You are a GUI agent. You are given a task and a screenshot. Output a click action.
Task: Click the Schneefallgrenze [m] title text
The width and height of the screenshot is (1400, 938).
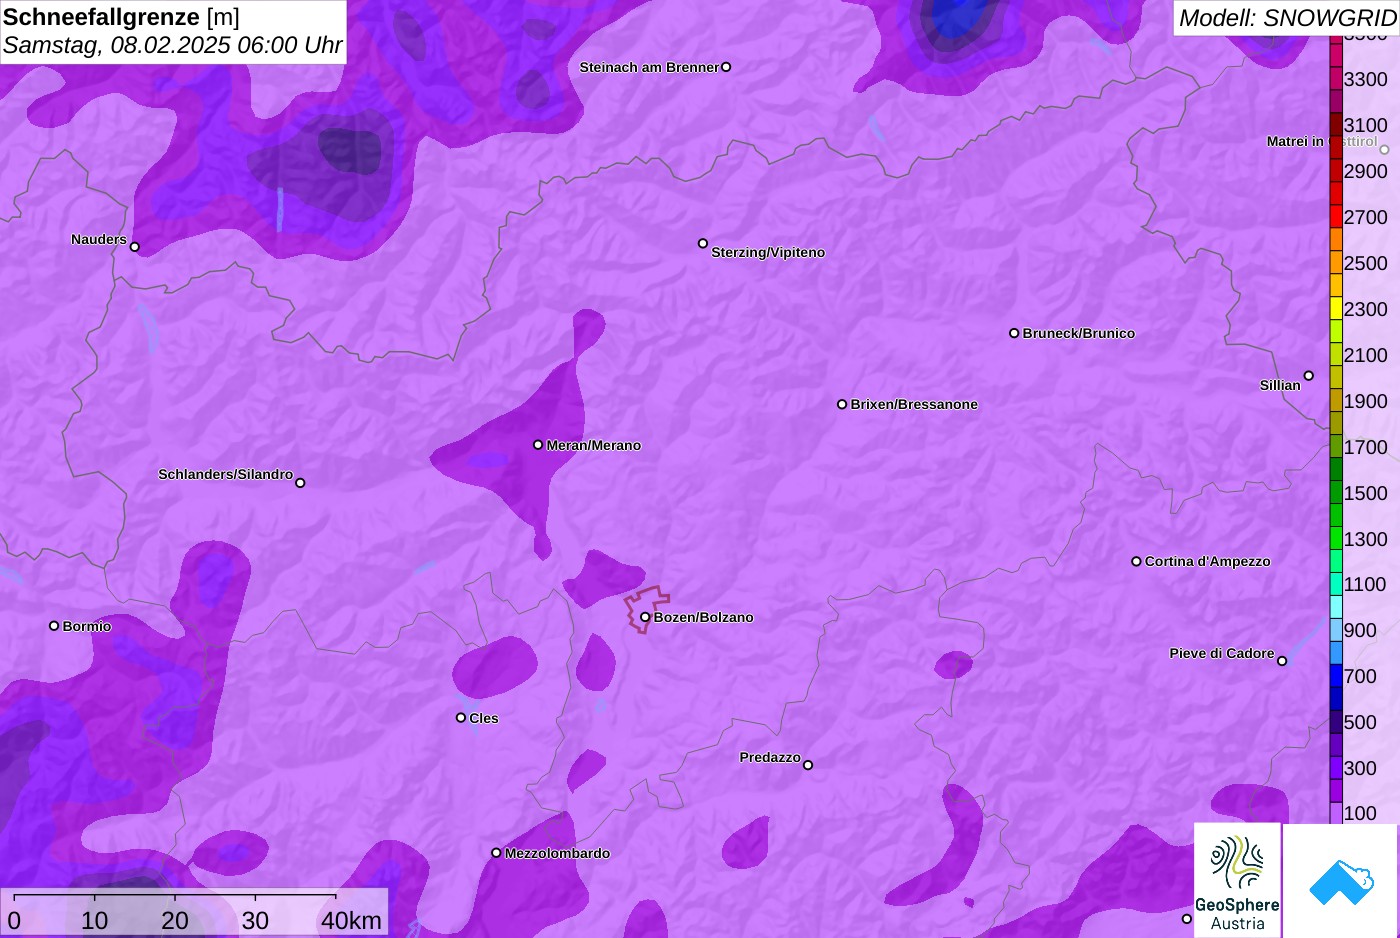pyautogui.click(x=121, y=17)
